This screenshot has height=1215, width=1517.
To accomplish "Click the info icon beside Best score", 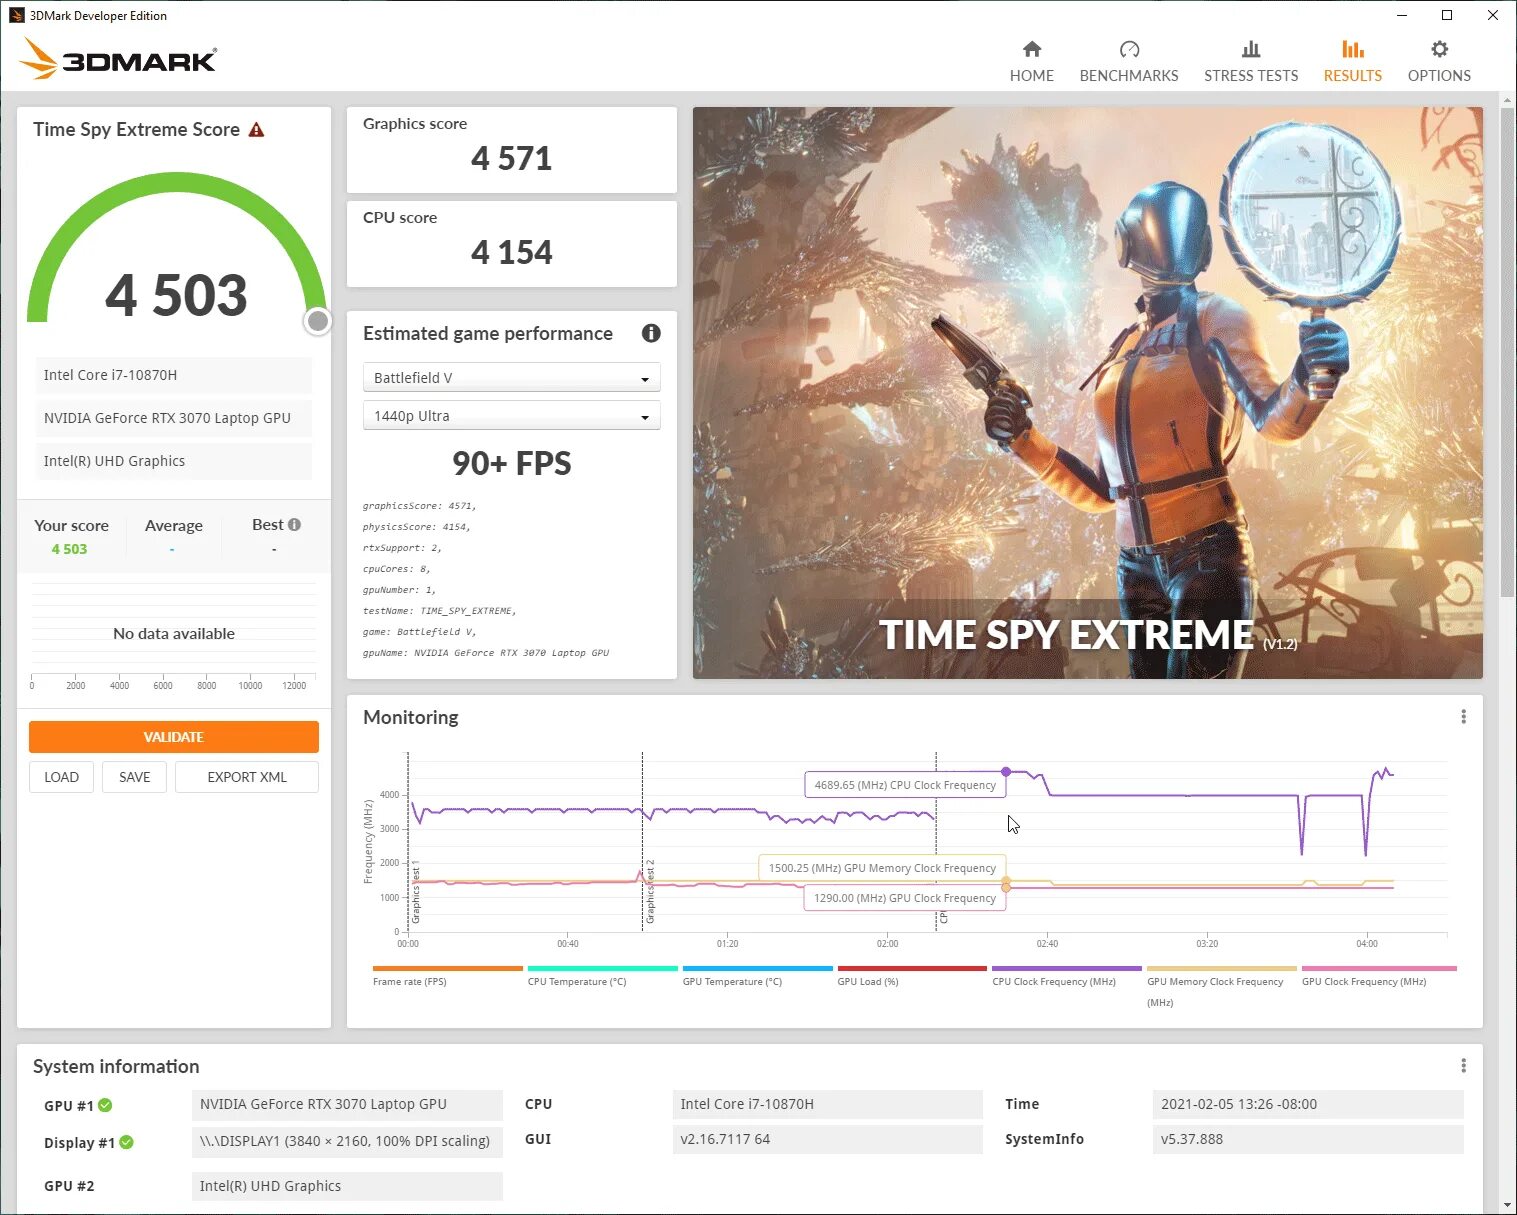I will coord(294,524).
